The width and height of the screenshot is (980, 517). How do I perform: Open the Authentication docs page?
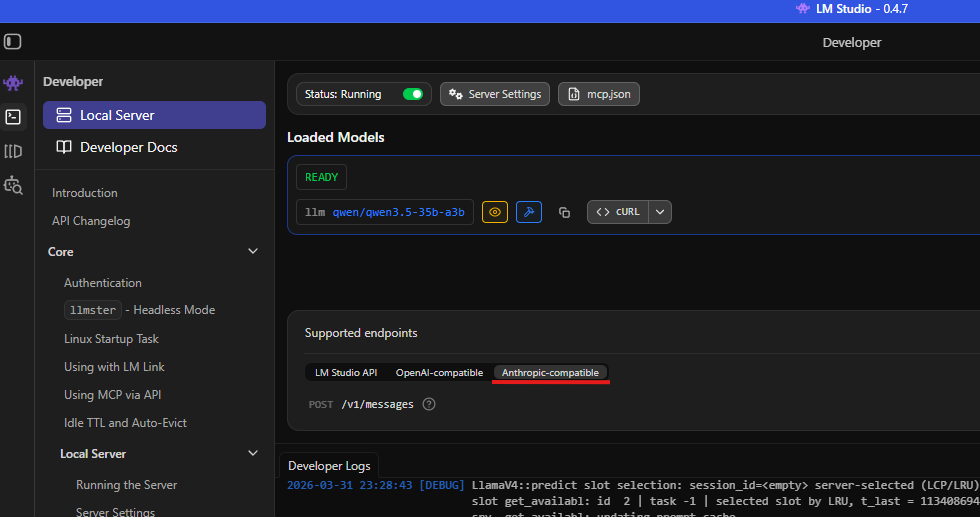pos(102,283)
